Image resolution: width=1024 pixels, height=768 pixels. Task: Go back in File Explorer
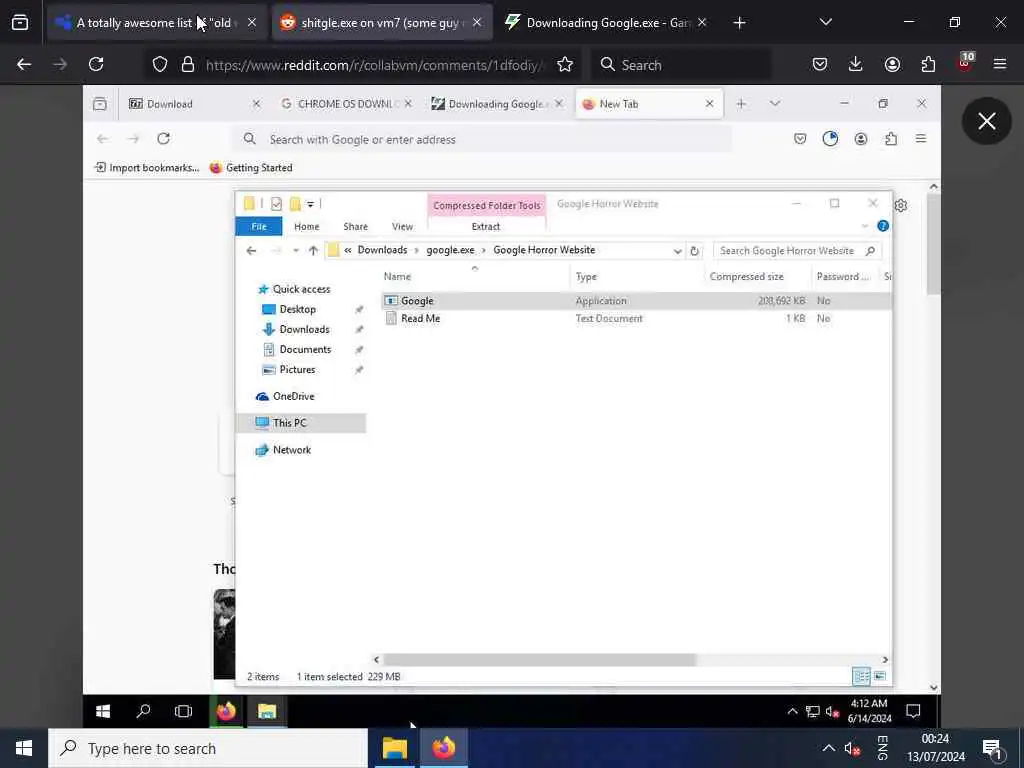[x=251, y=251]
